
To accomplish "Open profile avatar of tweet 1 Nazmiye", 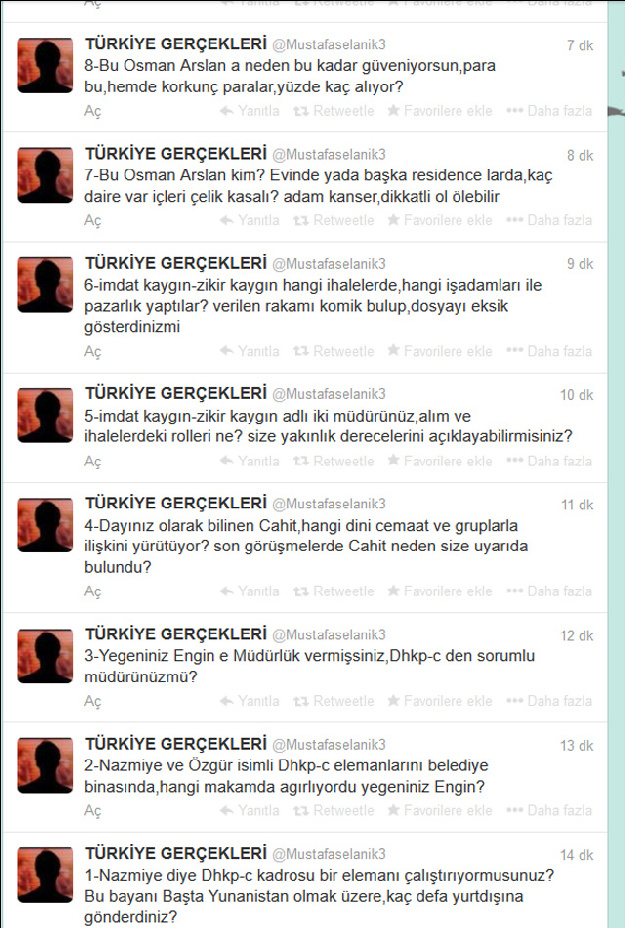I will 45,875.
